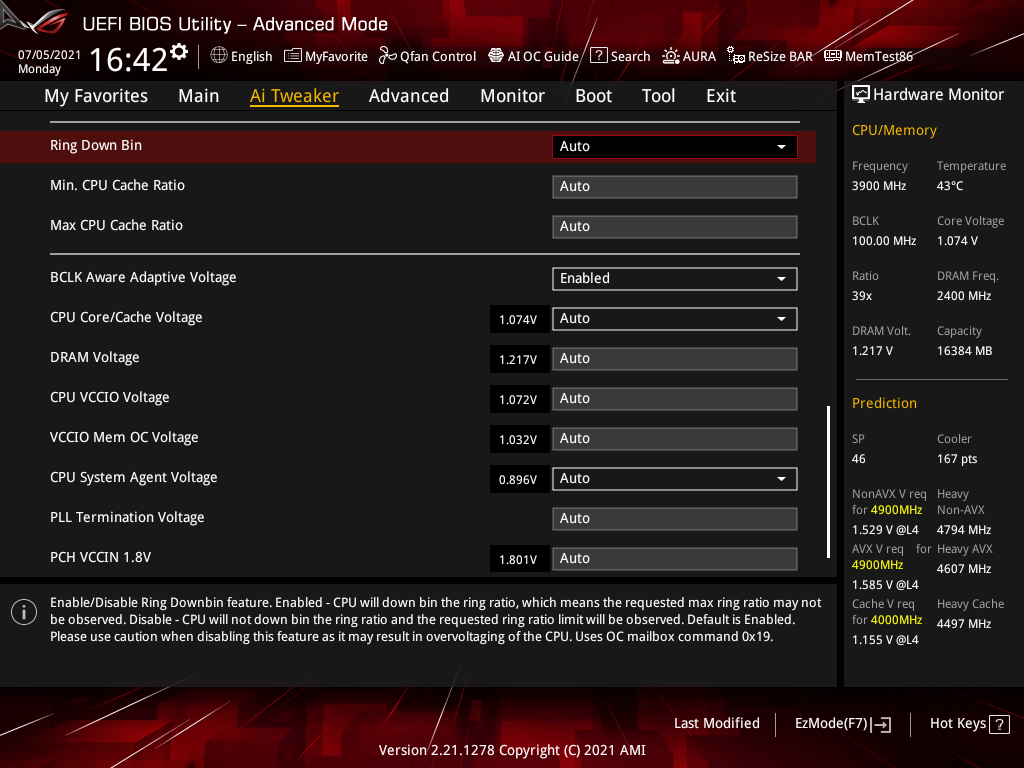Click the 1.074V core voltage readout
This screenshot has width=1024, height=768.
click(x=519, y=319)
